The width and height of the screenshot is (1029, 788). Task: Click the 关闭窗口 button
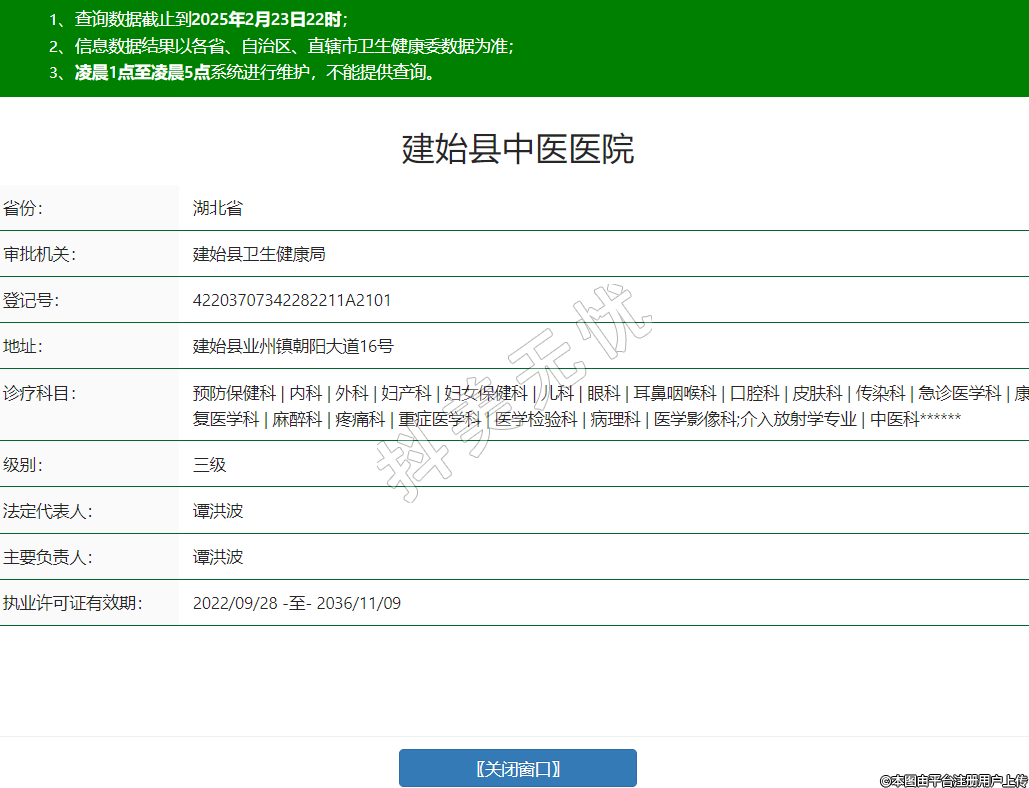[517, 768]
